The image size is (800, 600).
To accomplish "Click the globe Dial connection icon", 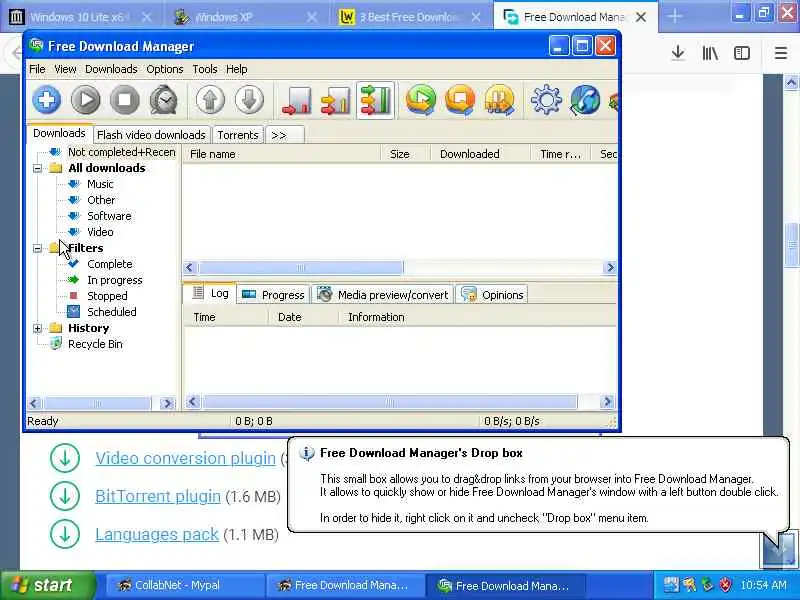I will pyautogui.click(x=585, y=99).
